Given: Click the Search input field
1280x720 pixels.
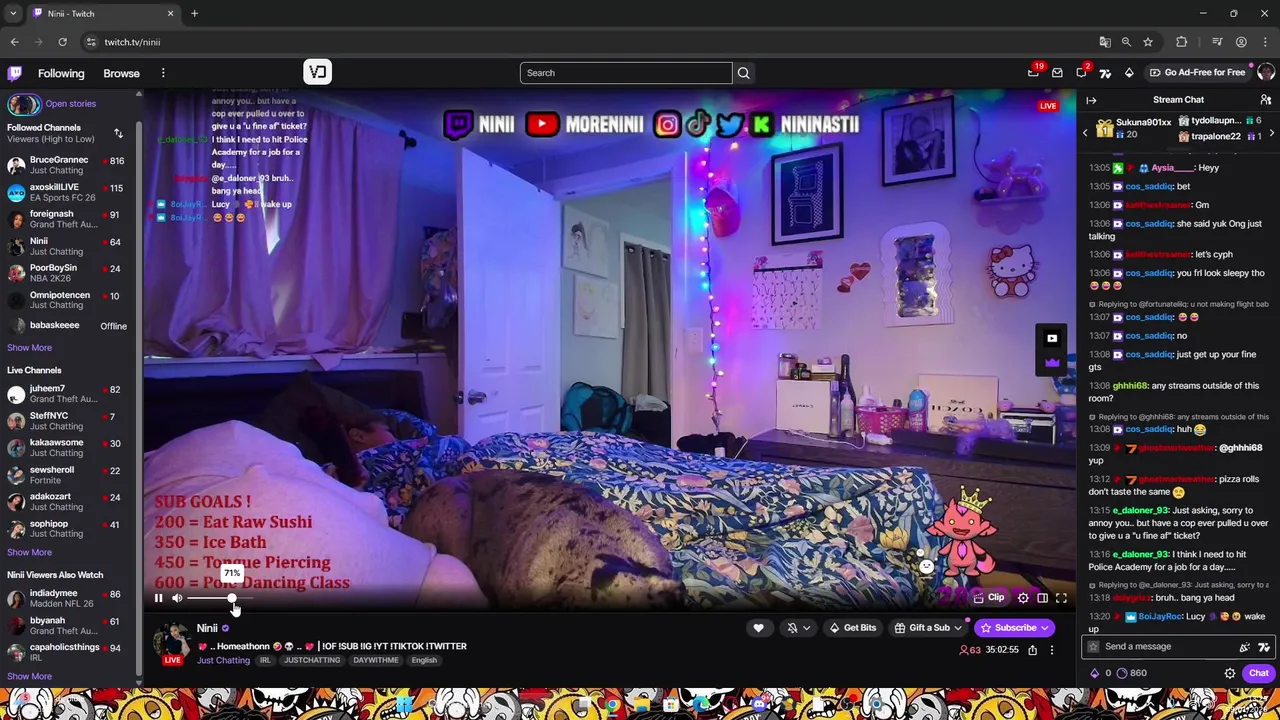Looking at the screenshot, I should tap(626, 72).
